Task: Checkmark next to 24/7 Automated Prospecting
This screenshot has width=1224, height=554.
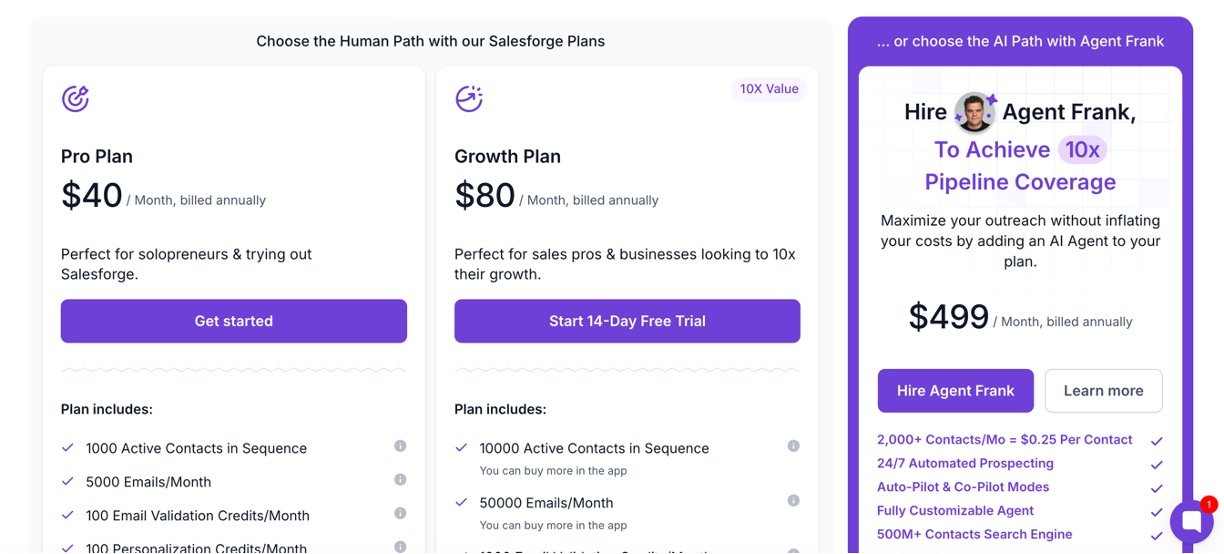Action: [1157, 464]
